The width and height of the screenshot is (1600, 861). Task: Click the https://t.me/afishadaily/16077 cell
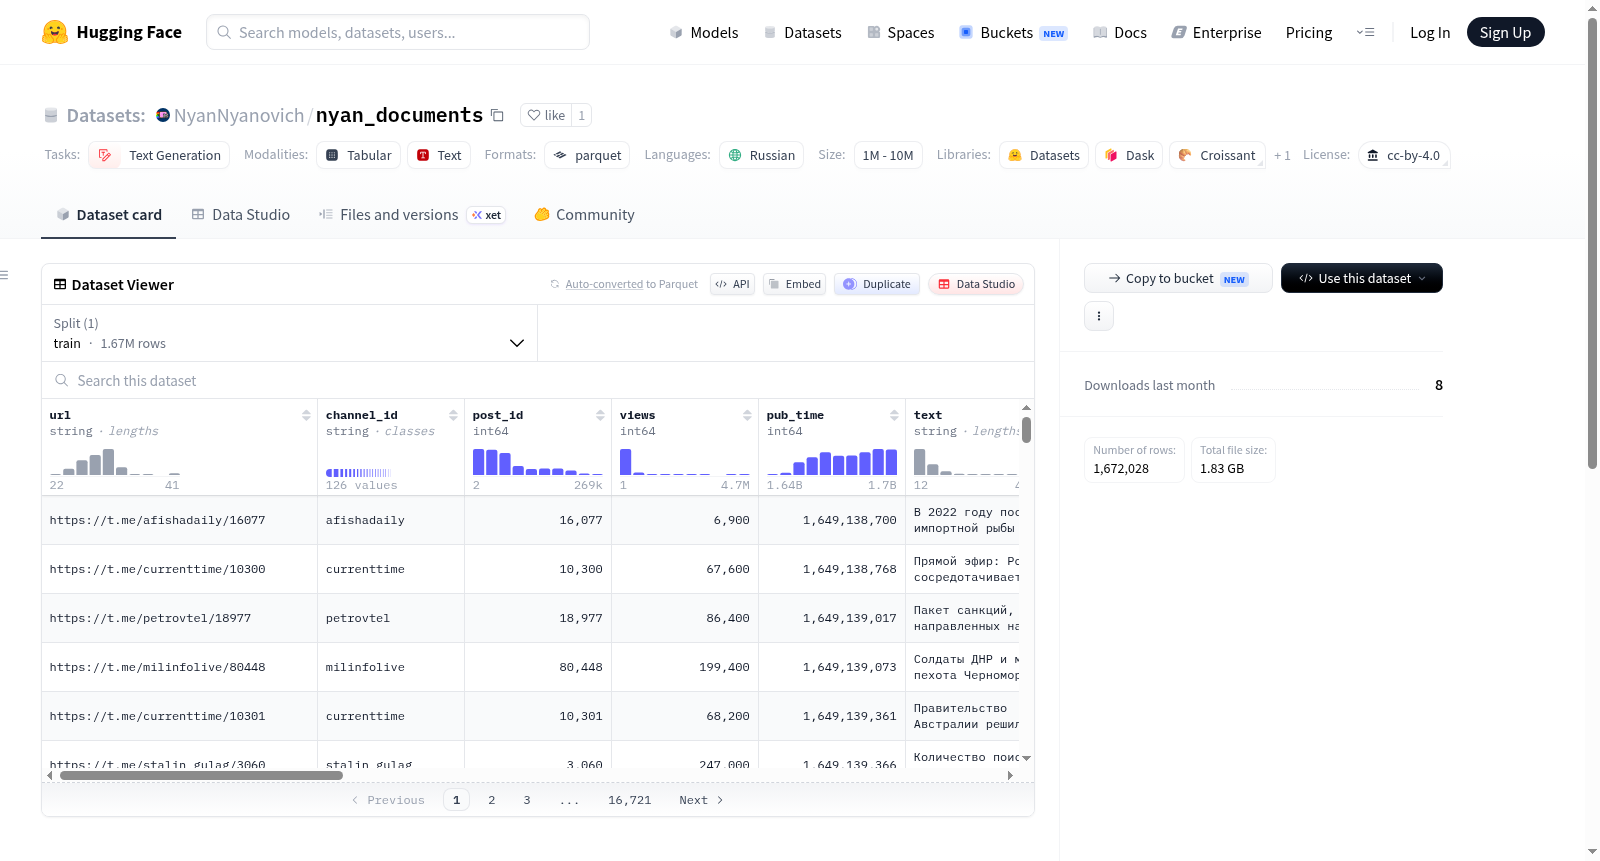pos(179,520)
